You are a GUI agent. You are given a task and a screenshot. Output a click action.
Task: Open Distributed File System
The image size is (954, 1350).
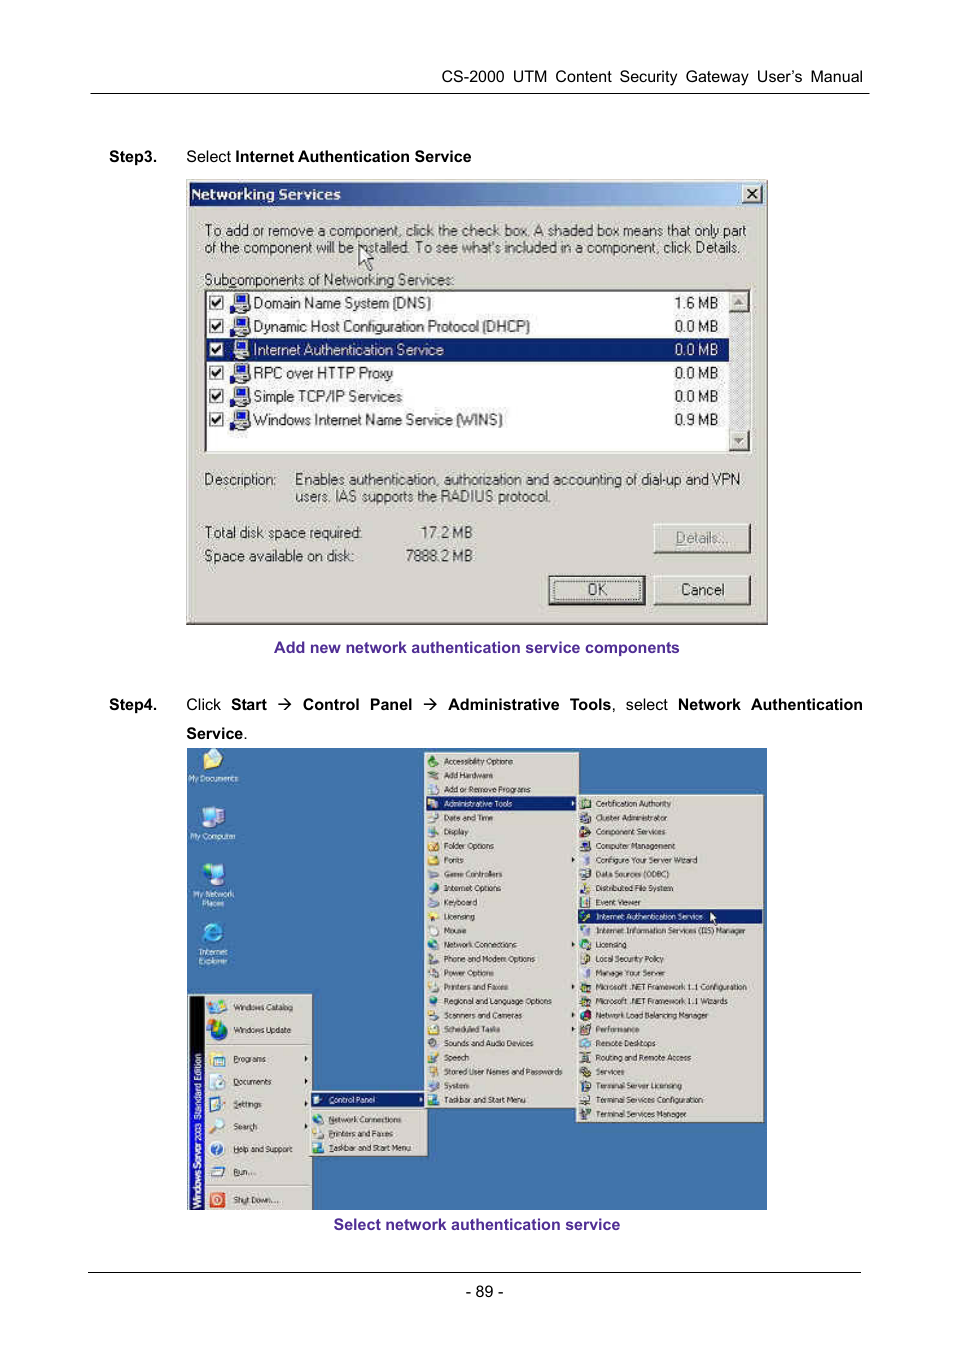click(x=670, y=888)
